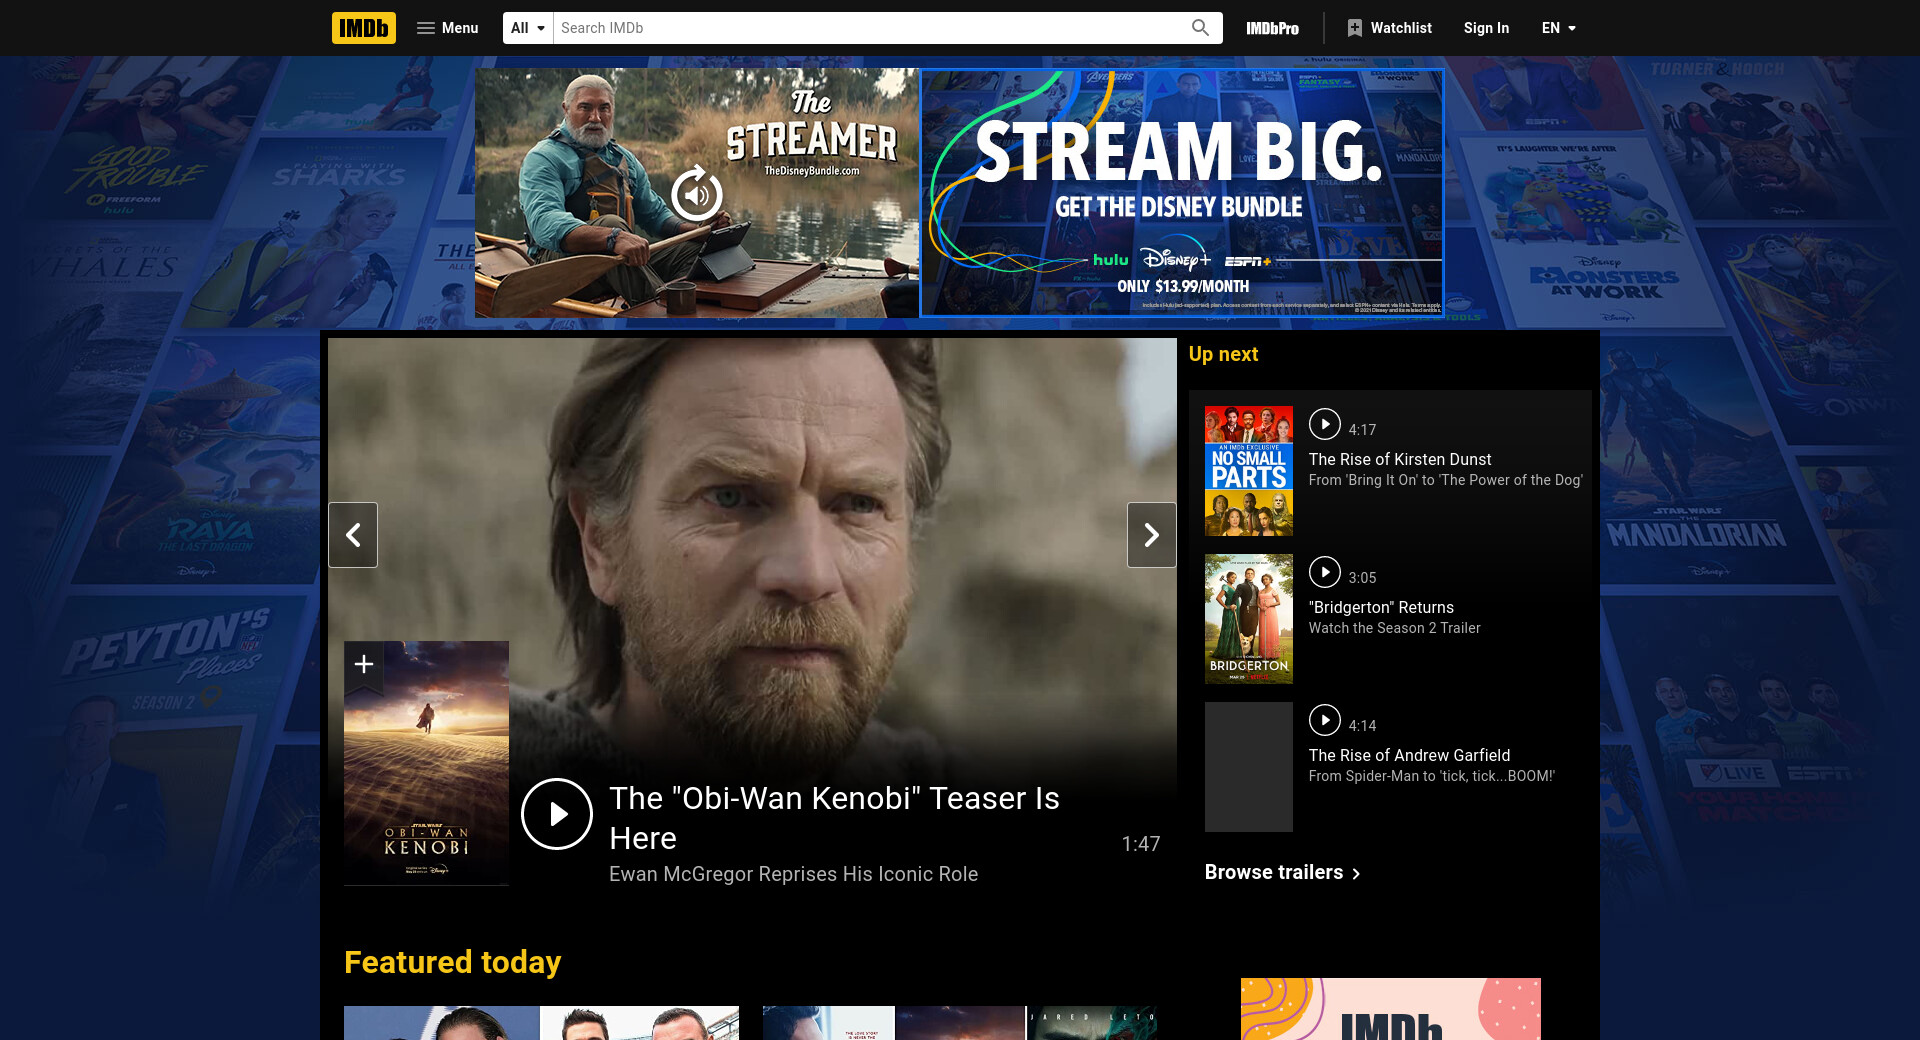
Task: Add Obi-Wan Kenobi to watchlist with plus icon
Action: (364, 664)
